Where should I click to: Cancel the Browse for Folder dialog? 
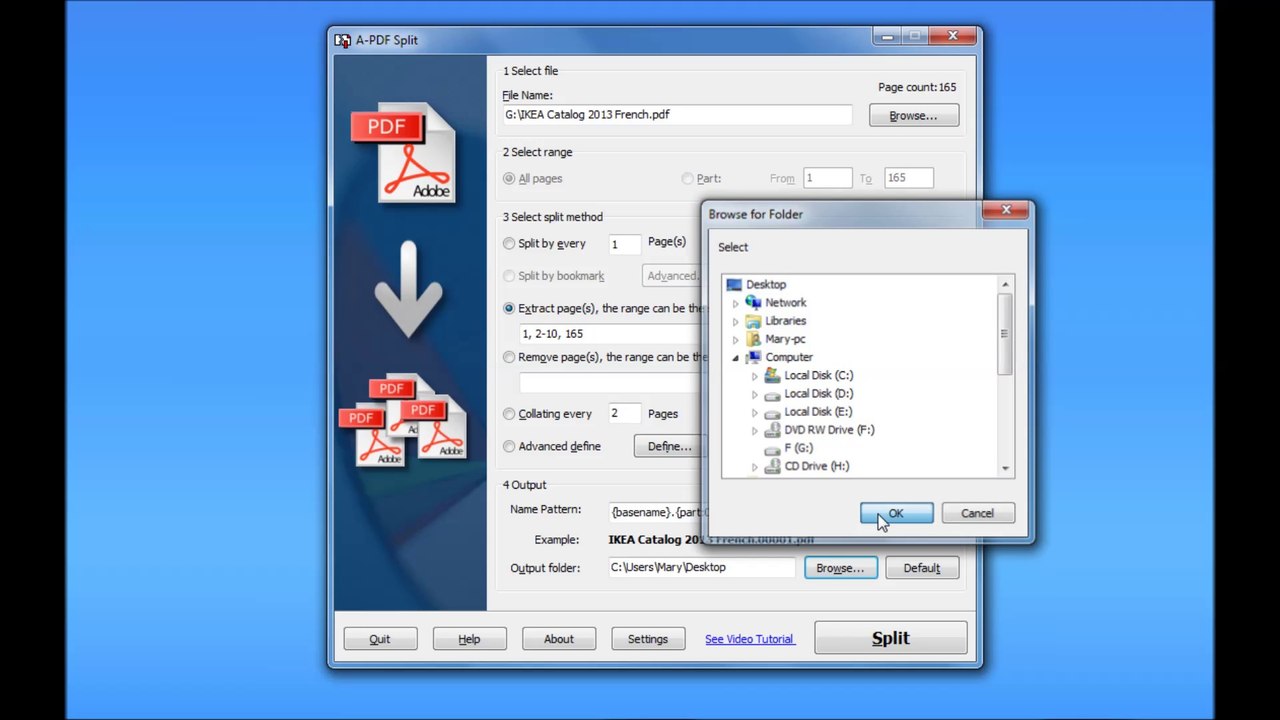pos(978,513)
